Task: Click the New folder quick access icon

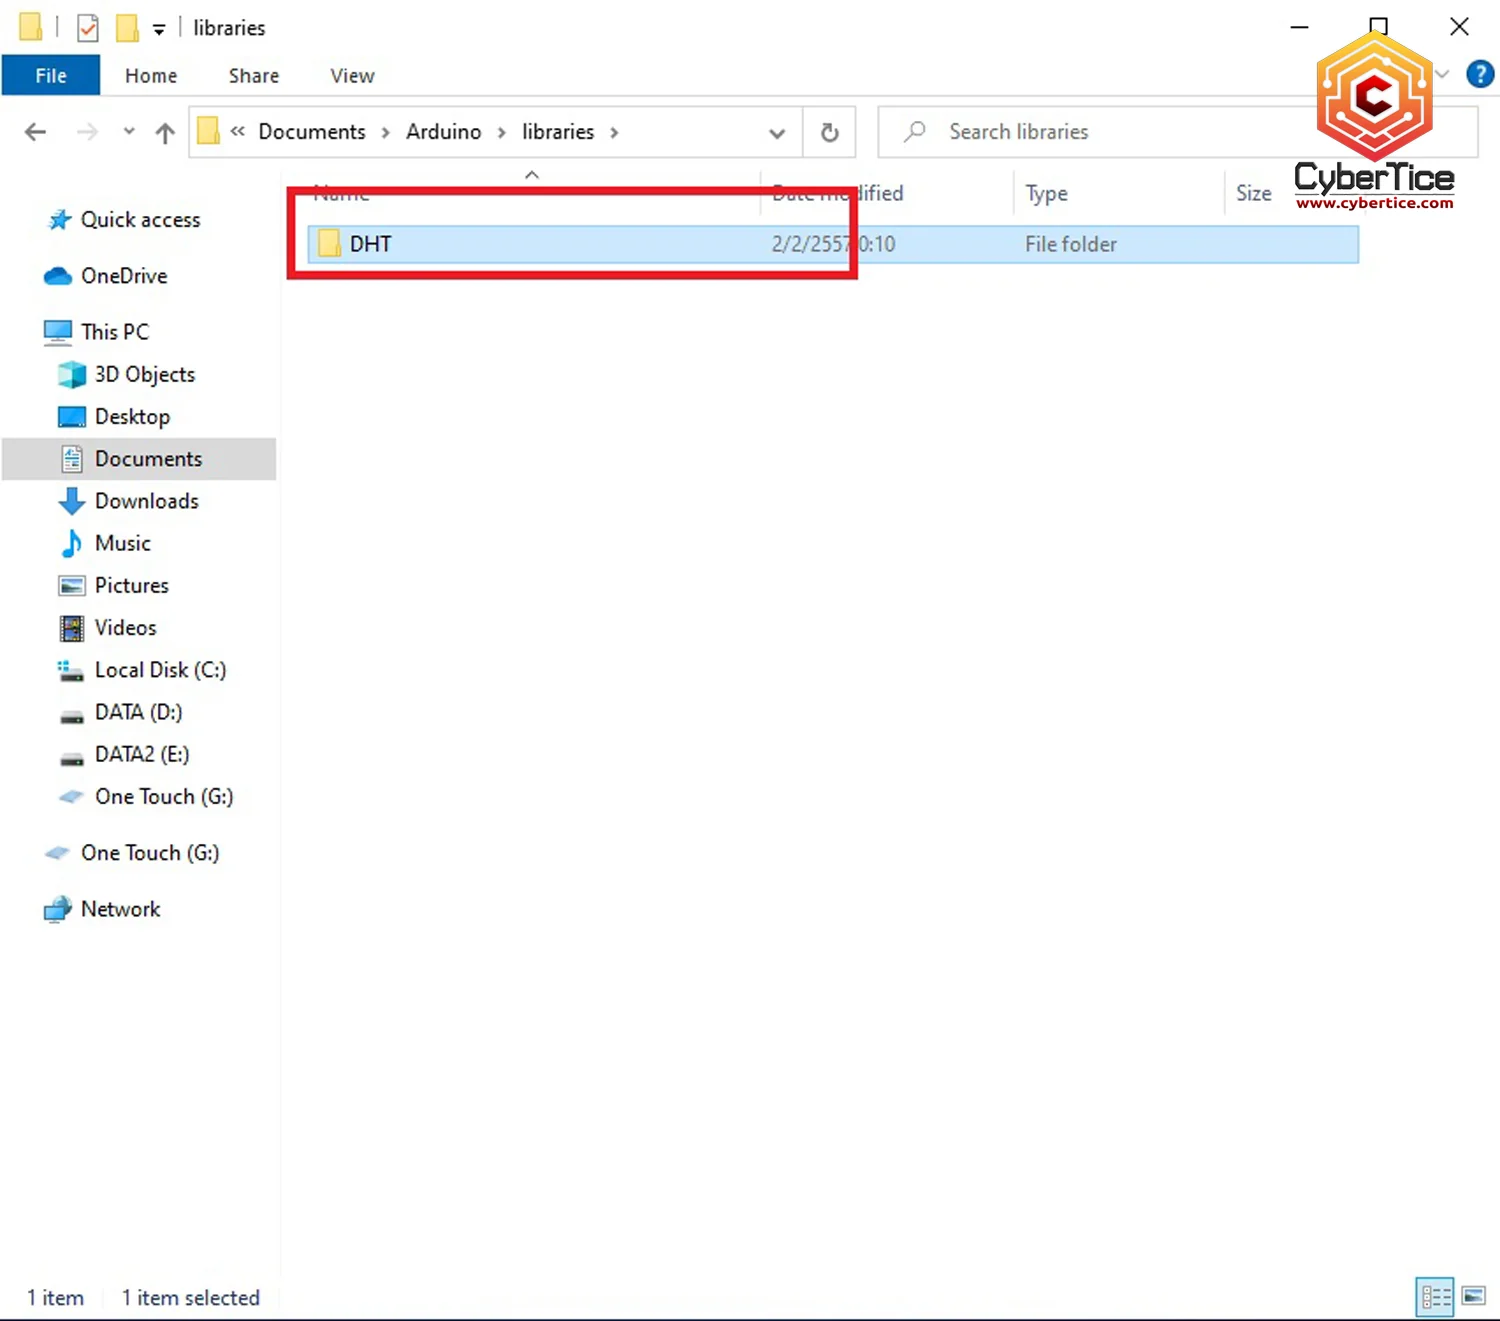Action: [x=127, y=28]
